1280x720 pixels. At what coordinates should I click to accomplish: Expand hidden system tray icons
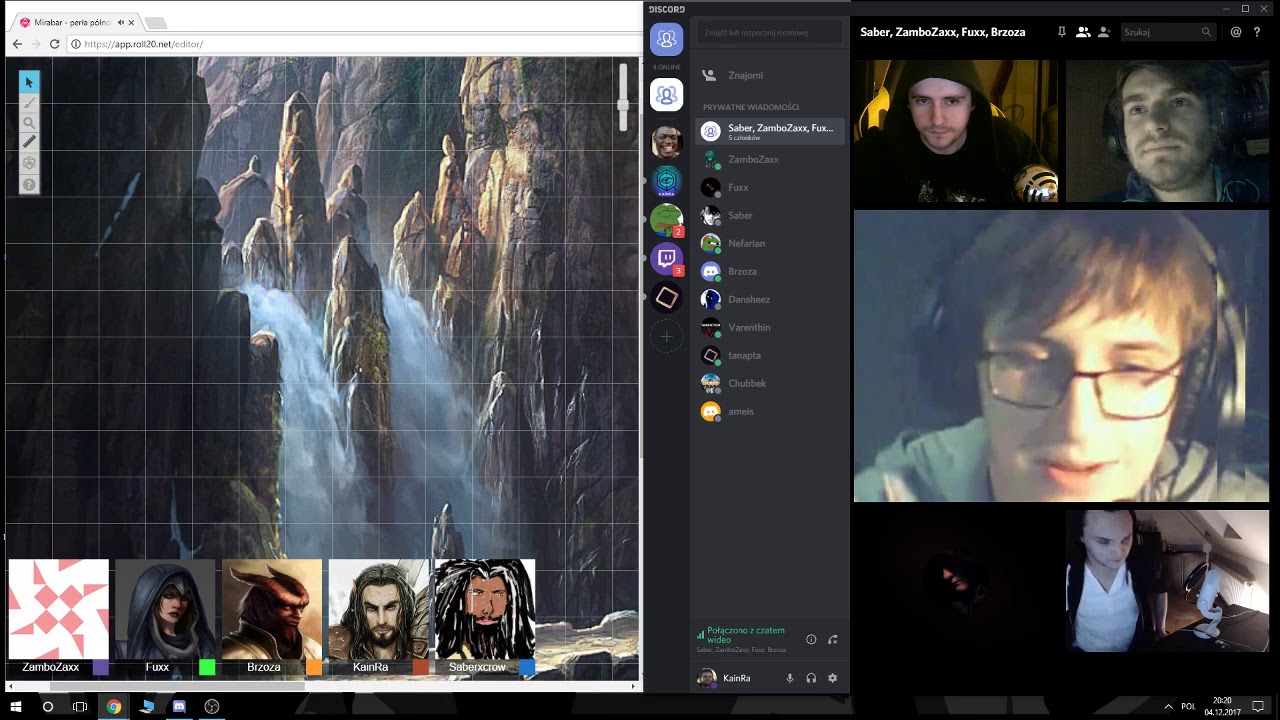[x=1168, y=706]
